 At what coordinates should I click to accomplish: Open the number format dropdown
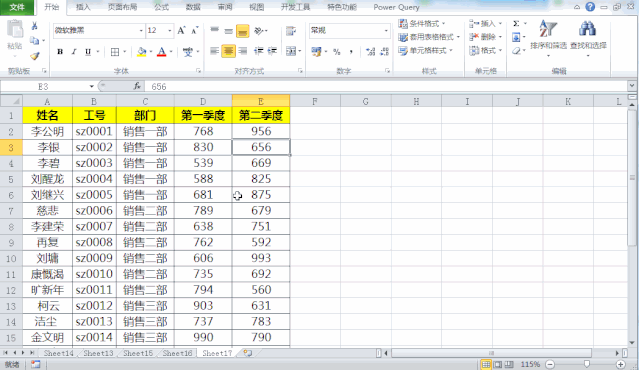tap(386, 31)
